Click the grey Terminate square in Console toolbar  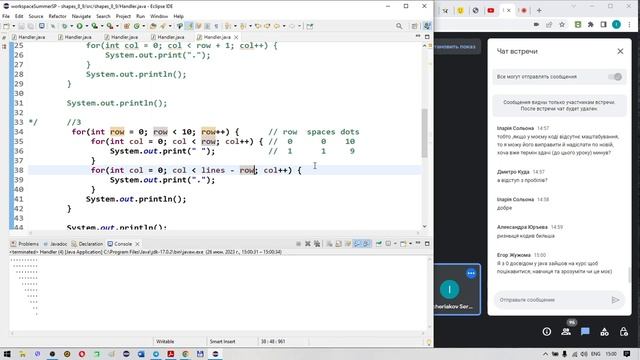(x=298, y=244)
